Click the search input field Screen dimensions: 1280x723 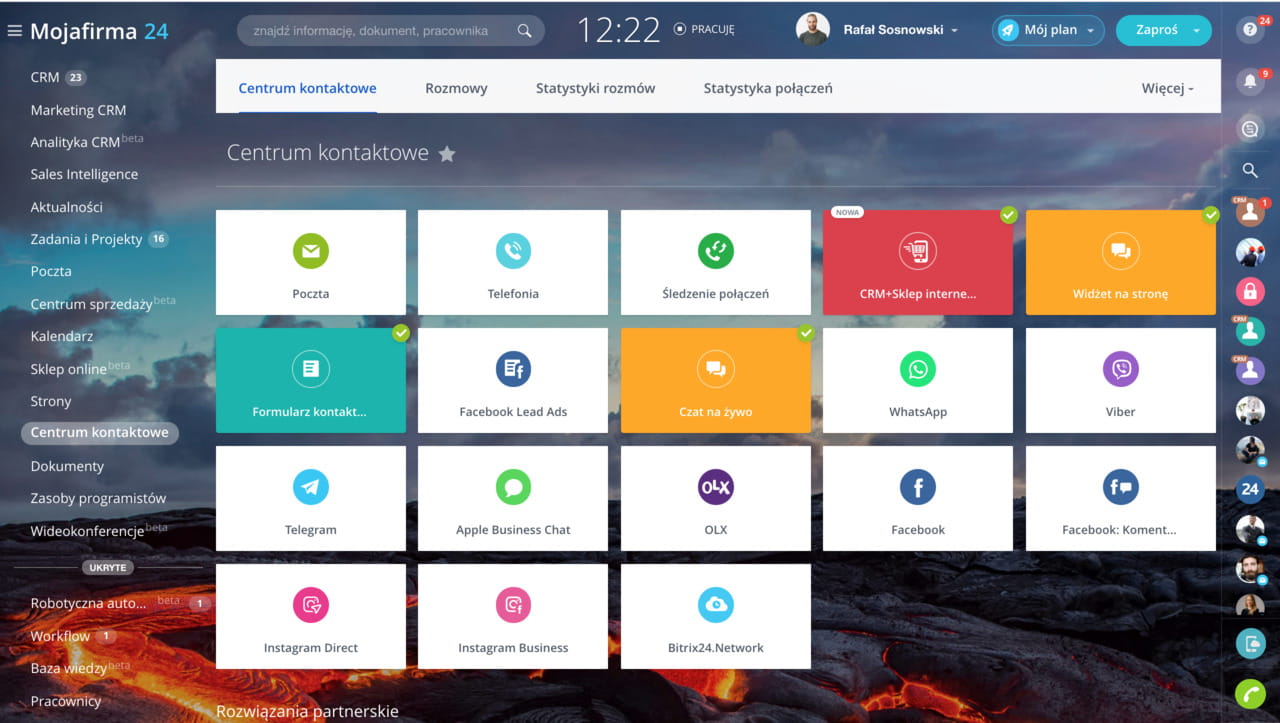[380, 31]
